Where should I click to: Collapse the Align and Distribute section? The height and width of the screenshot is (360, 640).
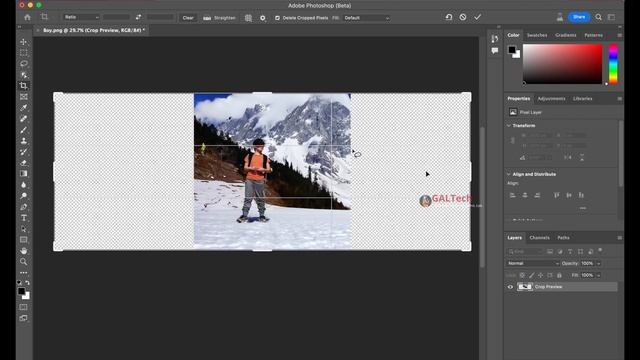point(509,174)
